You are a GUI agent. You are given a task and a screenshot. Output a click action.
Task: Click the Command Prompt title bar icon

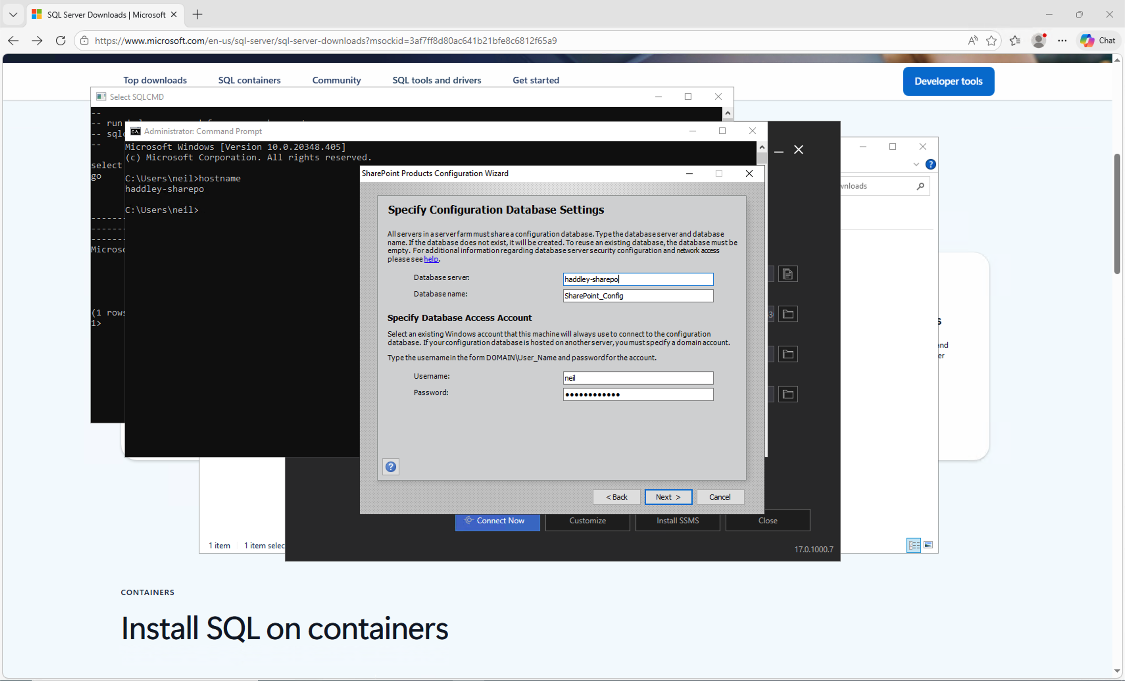pyautogui.click(x=135, y=131)
